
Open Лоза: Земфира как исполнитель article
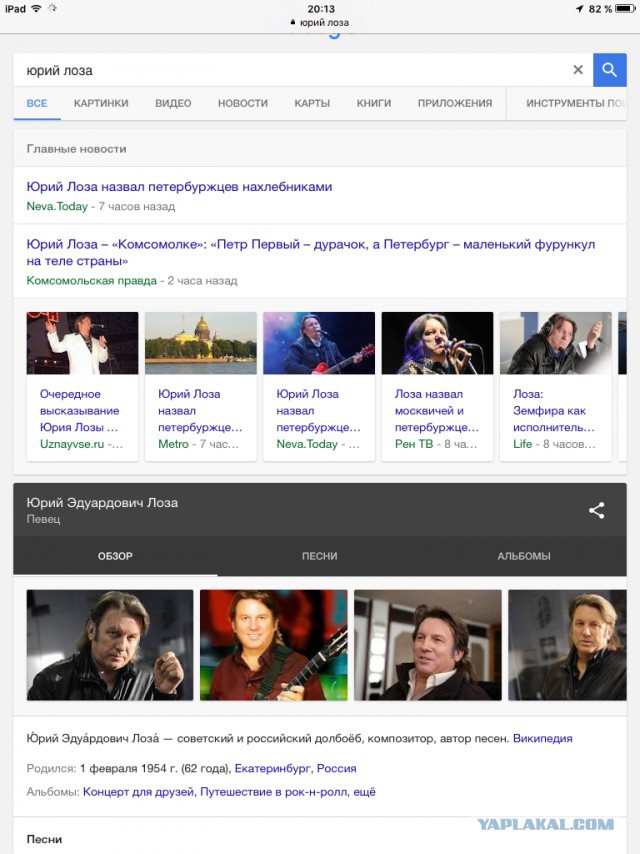[x=554, y=411]
